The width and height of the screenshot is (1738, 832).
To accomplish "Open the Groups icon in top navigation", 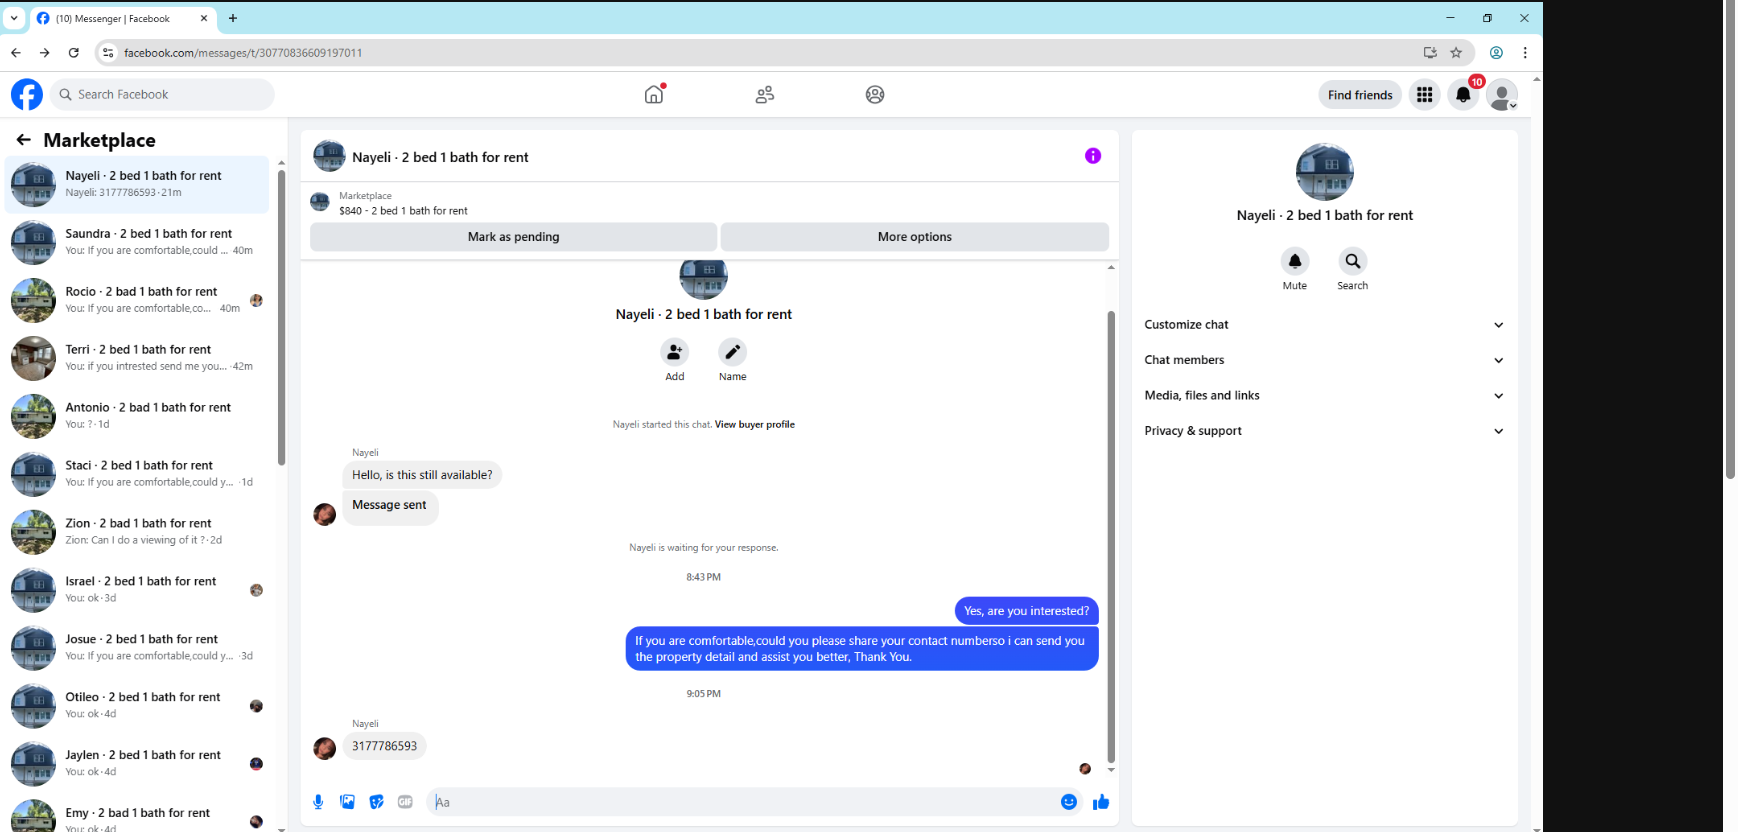I will [x=875, y=95].
